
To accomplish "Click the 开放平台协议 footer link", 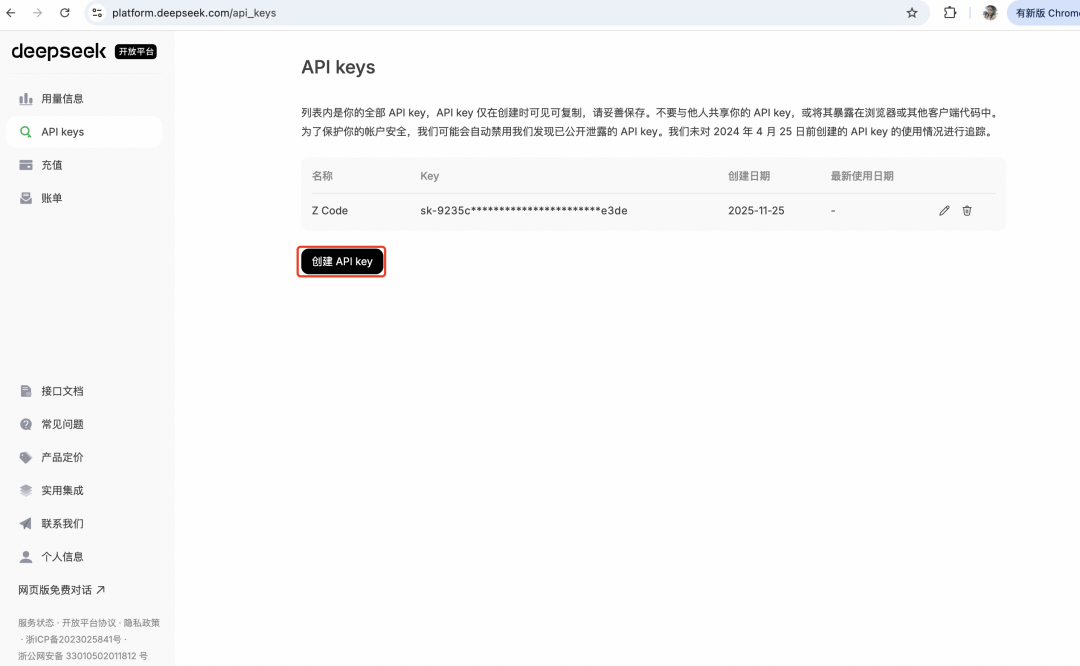I will (x=89, y=623).
